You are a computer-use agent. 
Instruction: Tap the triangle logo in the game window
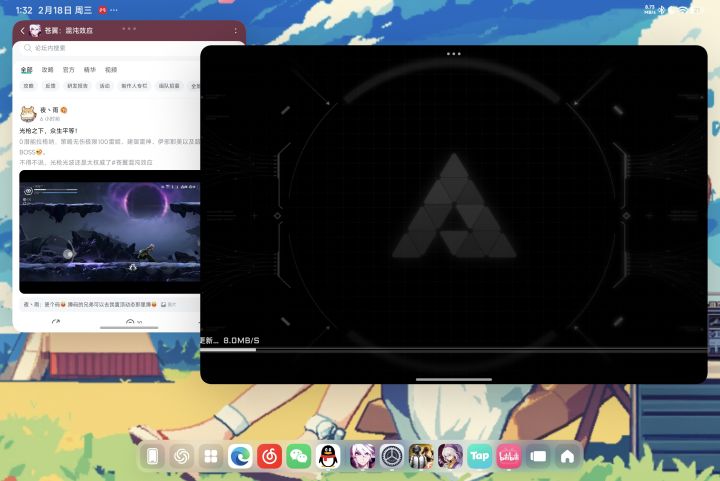click(x=454, y=205)
